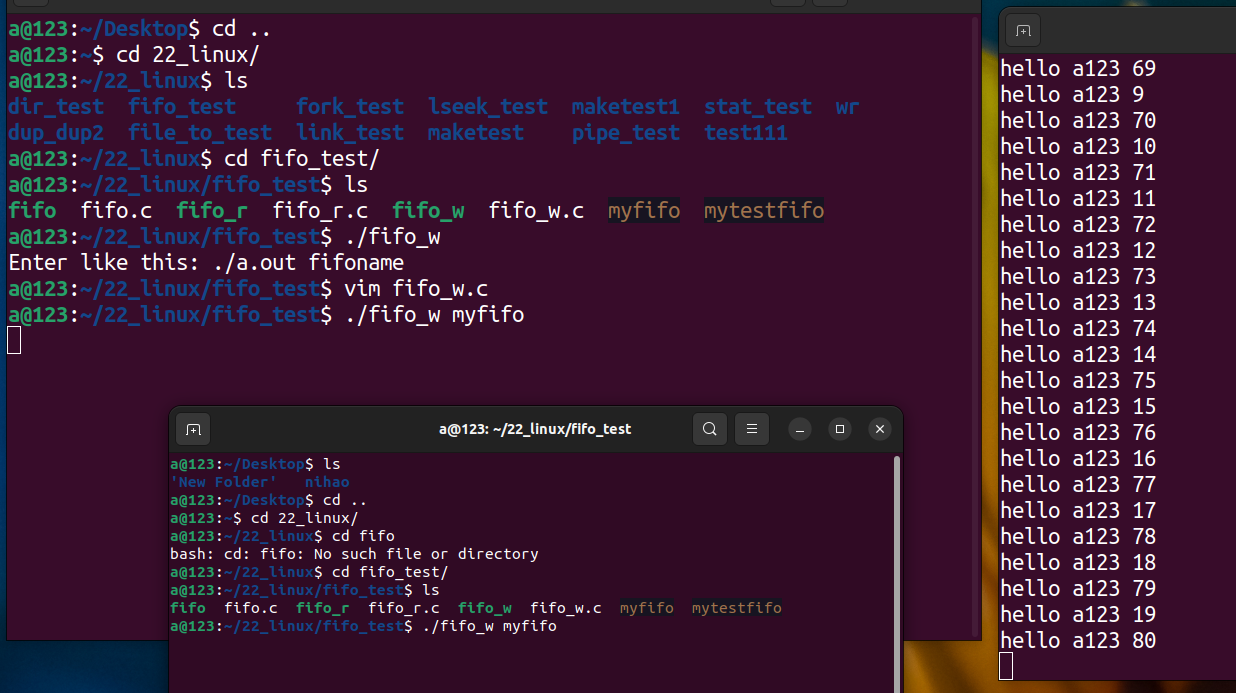Click 'pipe_test' directory name in large terminal

click(626, 133)
